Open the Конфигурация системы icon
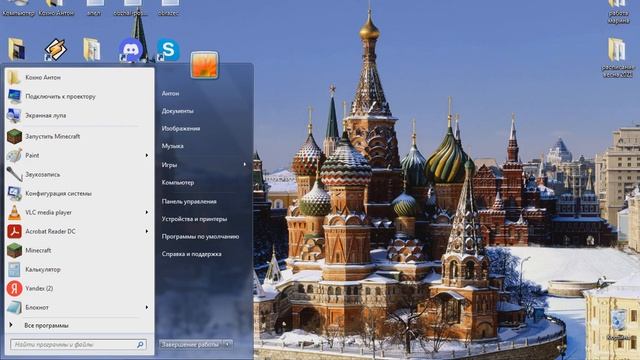Screen dimensions: 640x360 [14, 193]
